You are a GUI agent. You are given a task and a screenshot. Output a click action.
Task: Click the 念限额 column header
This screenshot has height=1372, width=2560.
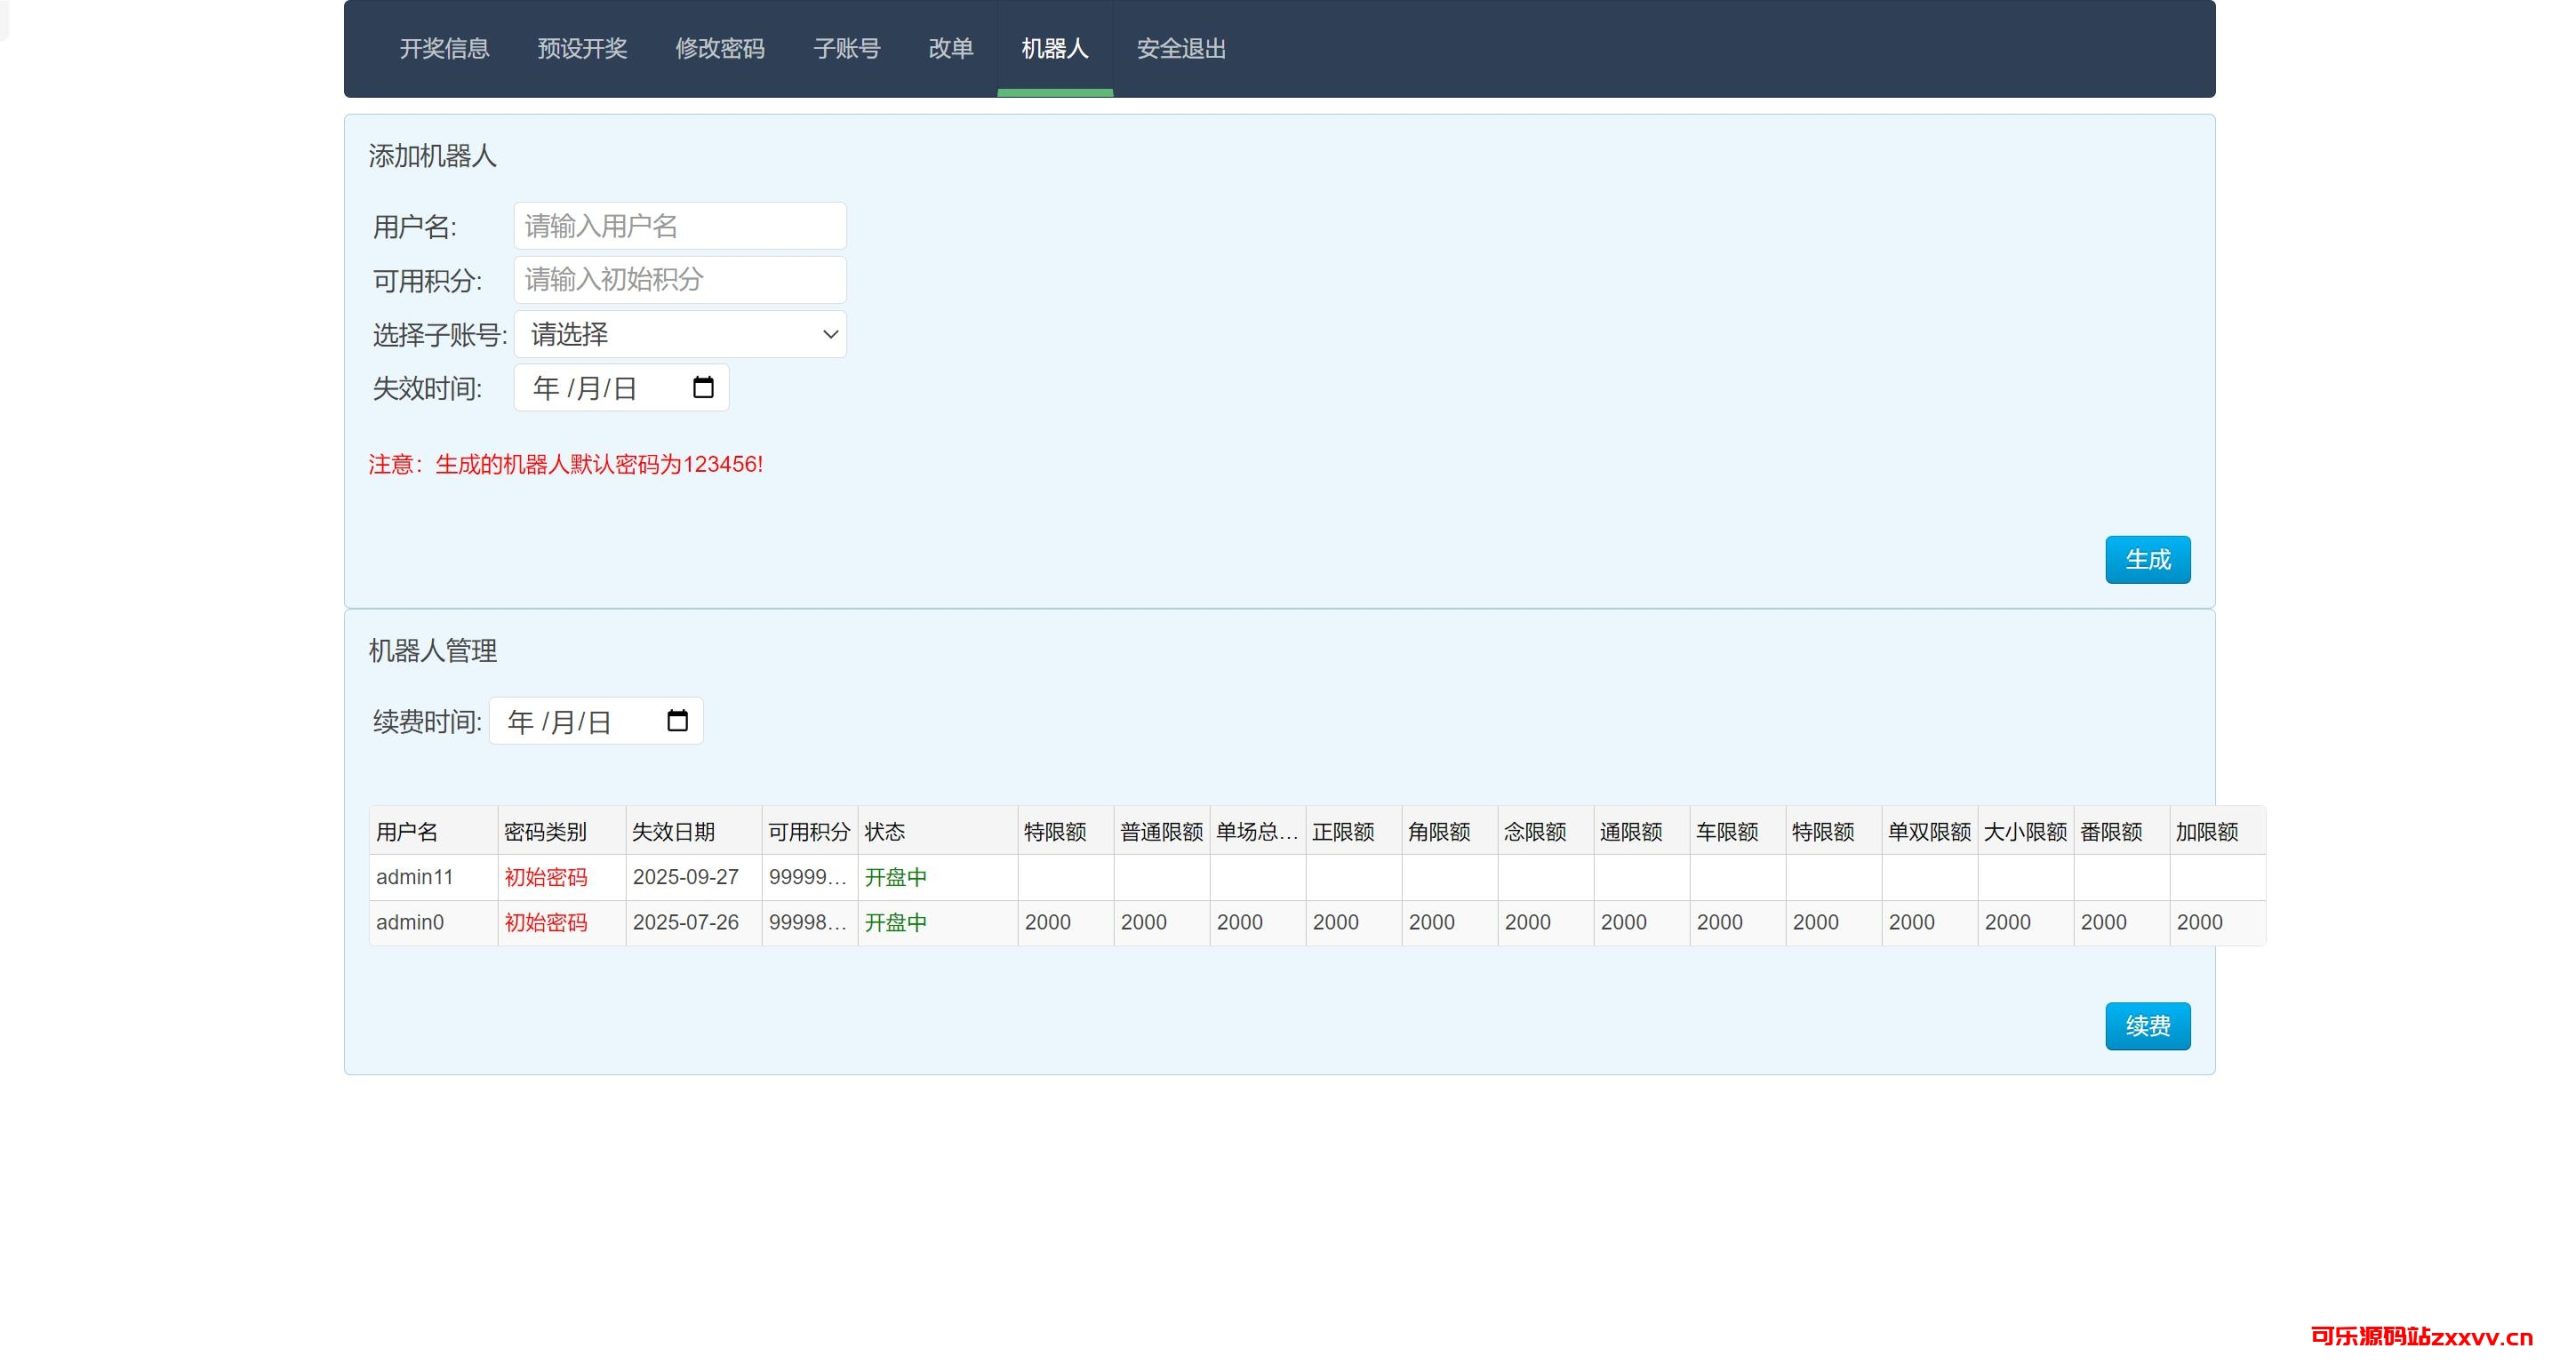(x=1546, y=831)
